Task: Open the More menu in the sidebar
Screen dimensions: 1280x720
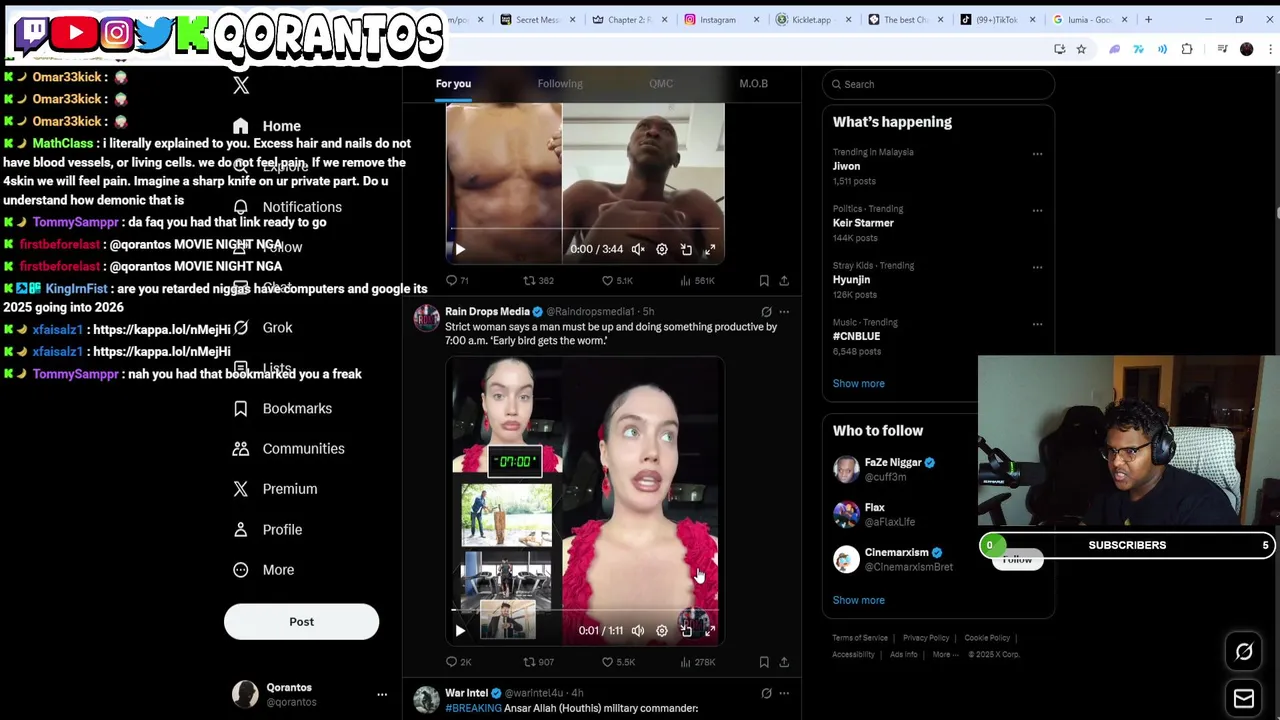Action: click(264, 570)
